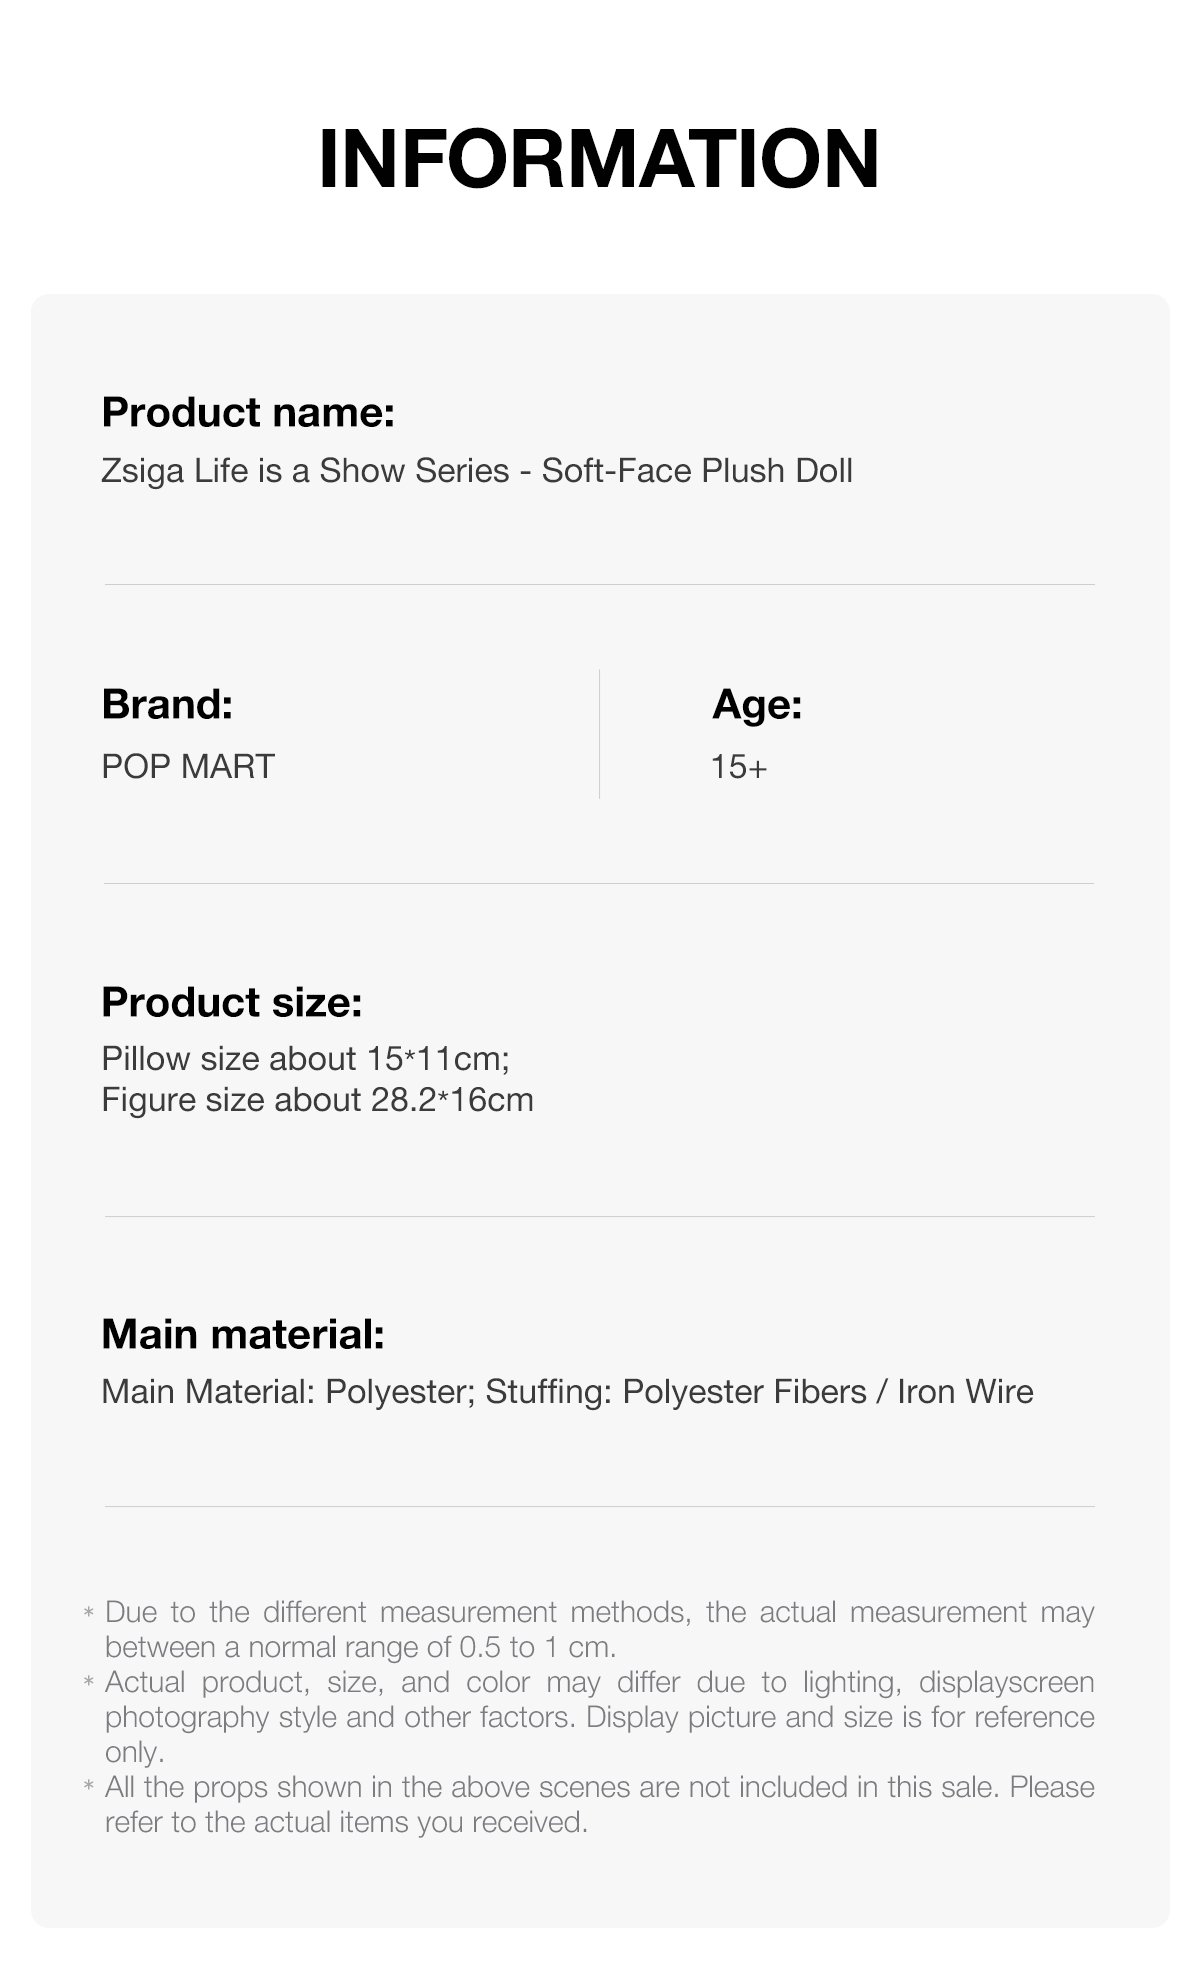Click the Zsiga Life is a Show Series text
Viewport: 1200px width, 1971px height.
[x=305, y=470]
